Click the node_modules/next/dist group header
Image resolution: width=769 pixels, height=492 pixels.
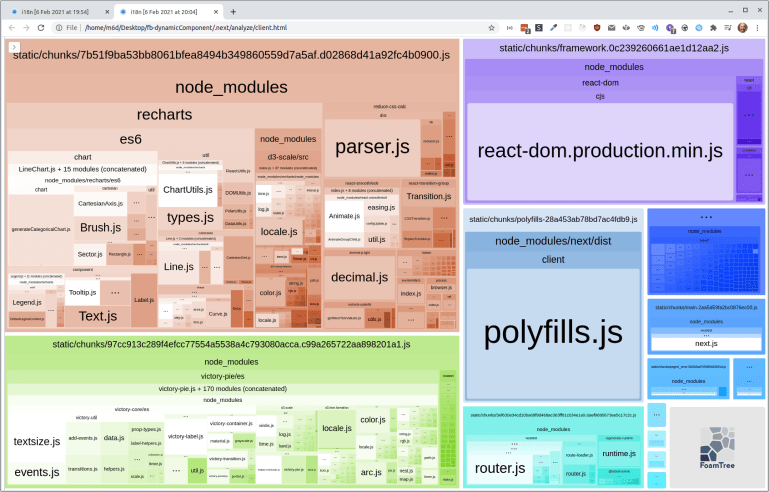[x=553, y=241]
